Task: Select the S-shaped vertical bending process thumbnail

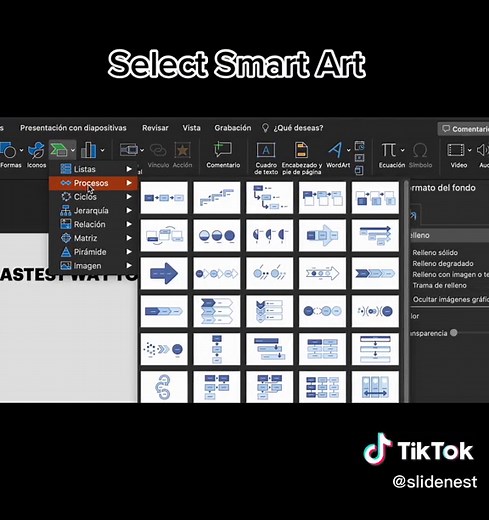Action: tap(164, 387)
